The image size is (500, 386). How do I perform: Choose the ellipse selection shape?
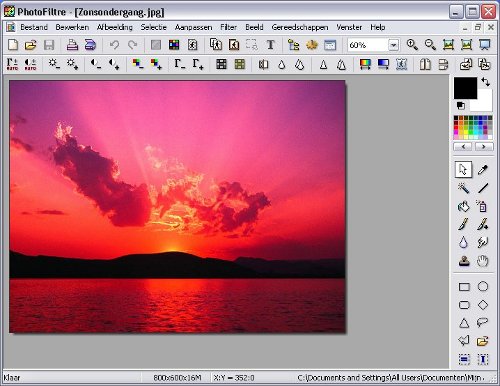click(x=483, y=287)
